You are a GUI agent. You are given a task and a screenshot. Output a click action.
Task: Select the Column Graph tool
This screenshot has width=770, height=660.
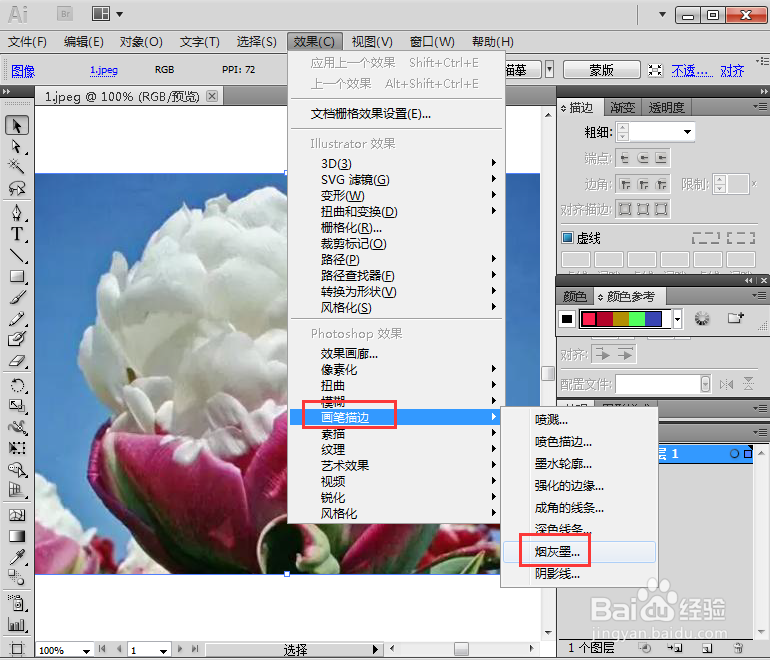point(17,624)
